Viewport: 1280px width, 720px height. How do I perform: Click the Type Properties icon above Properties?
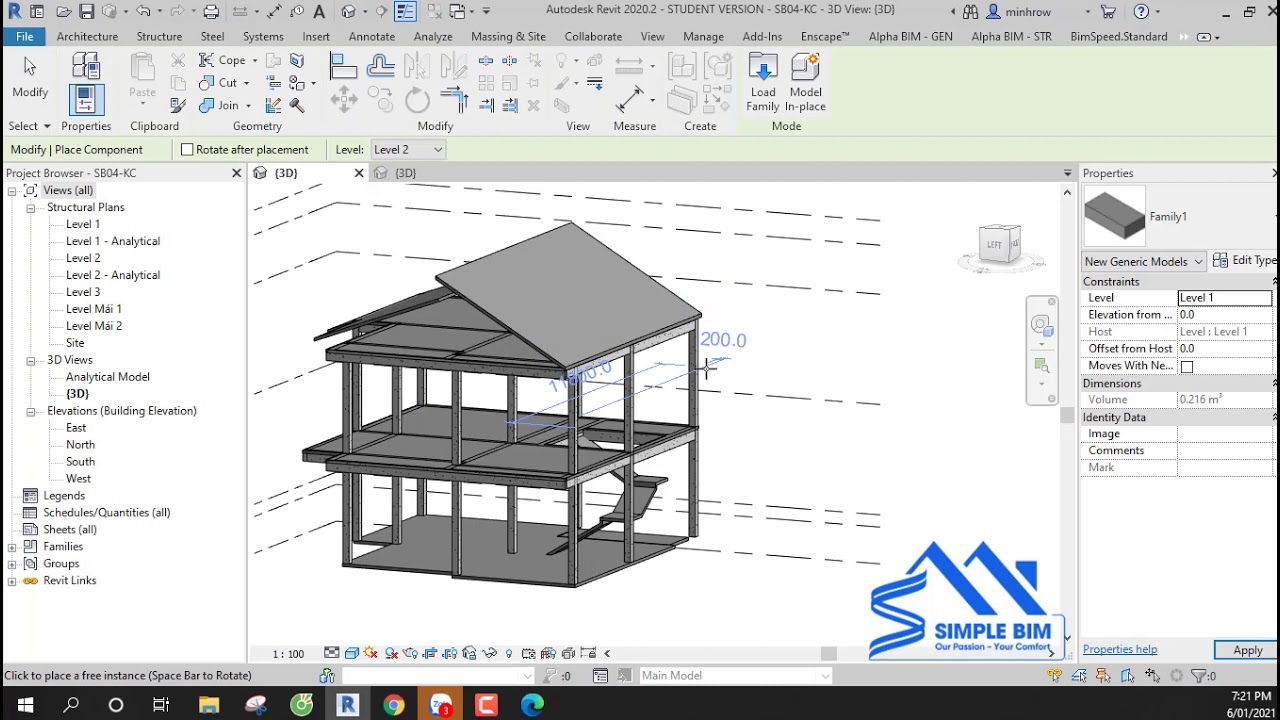click(x=86, y=67)
